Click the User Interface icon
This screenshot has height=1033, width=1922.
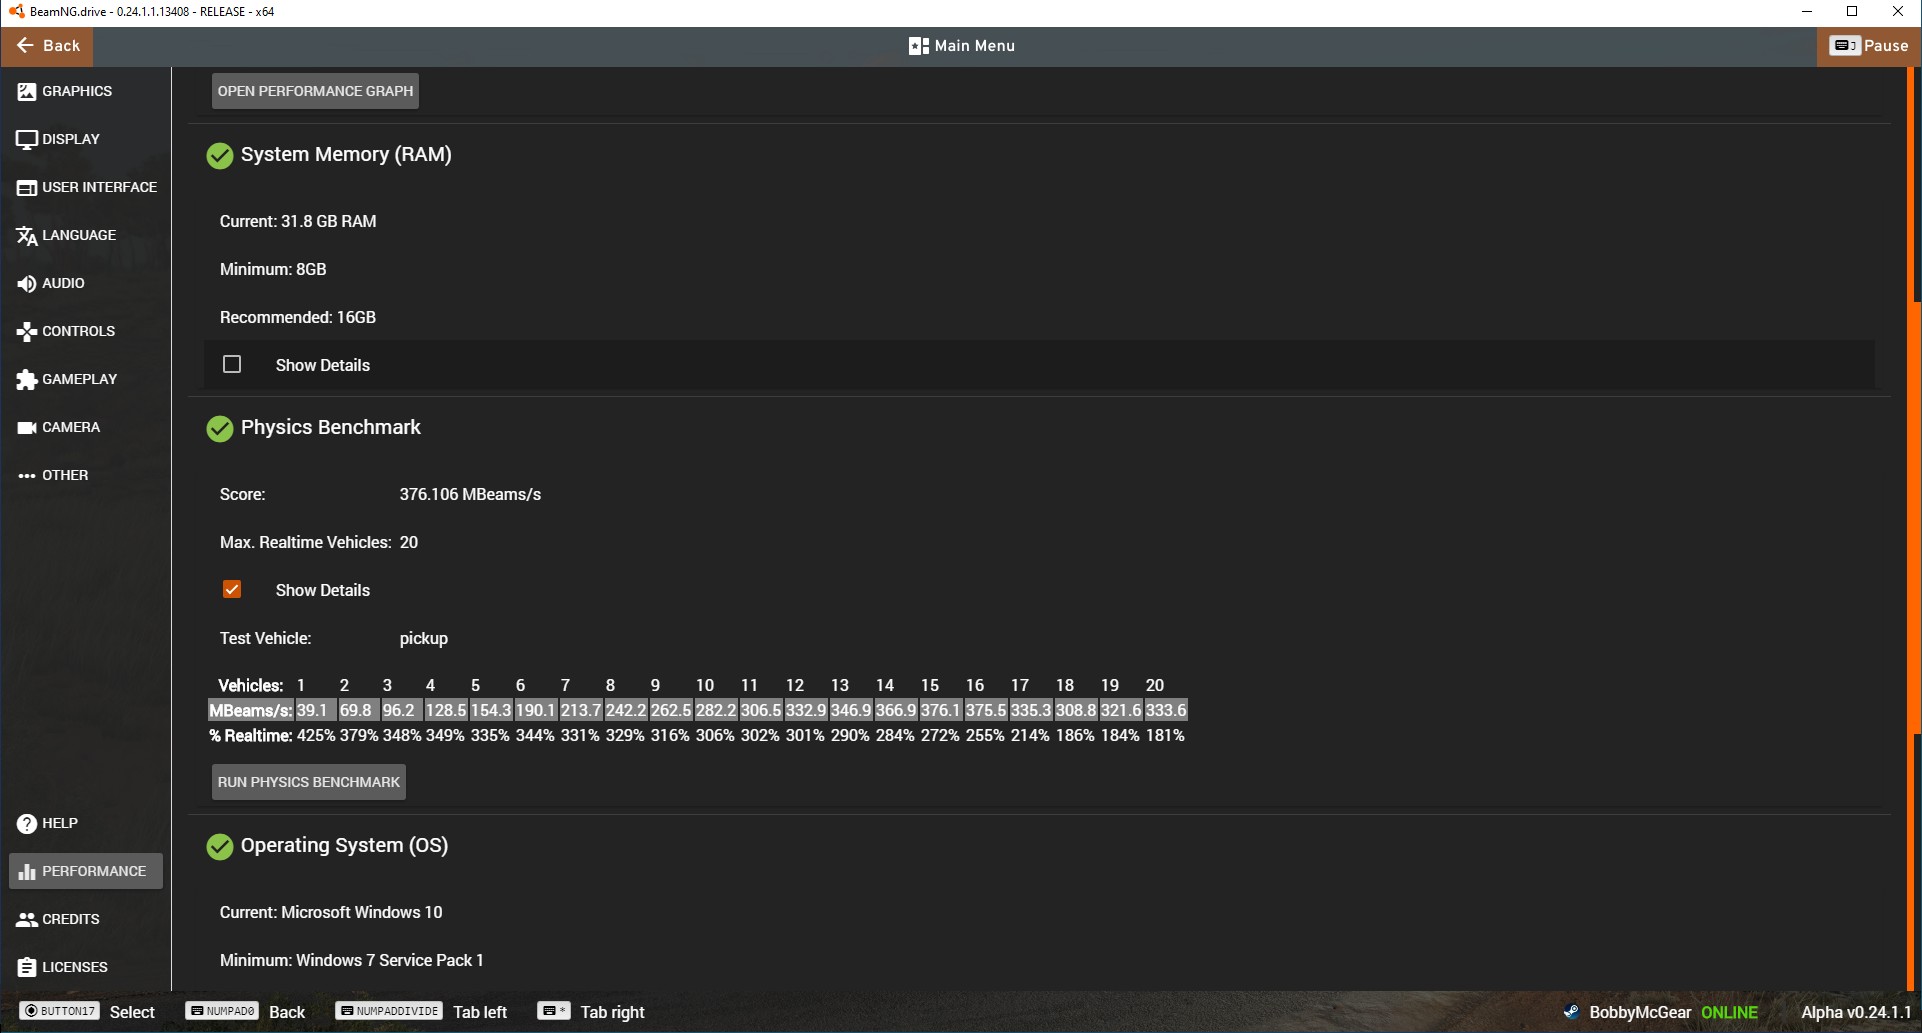(27, 188)
